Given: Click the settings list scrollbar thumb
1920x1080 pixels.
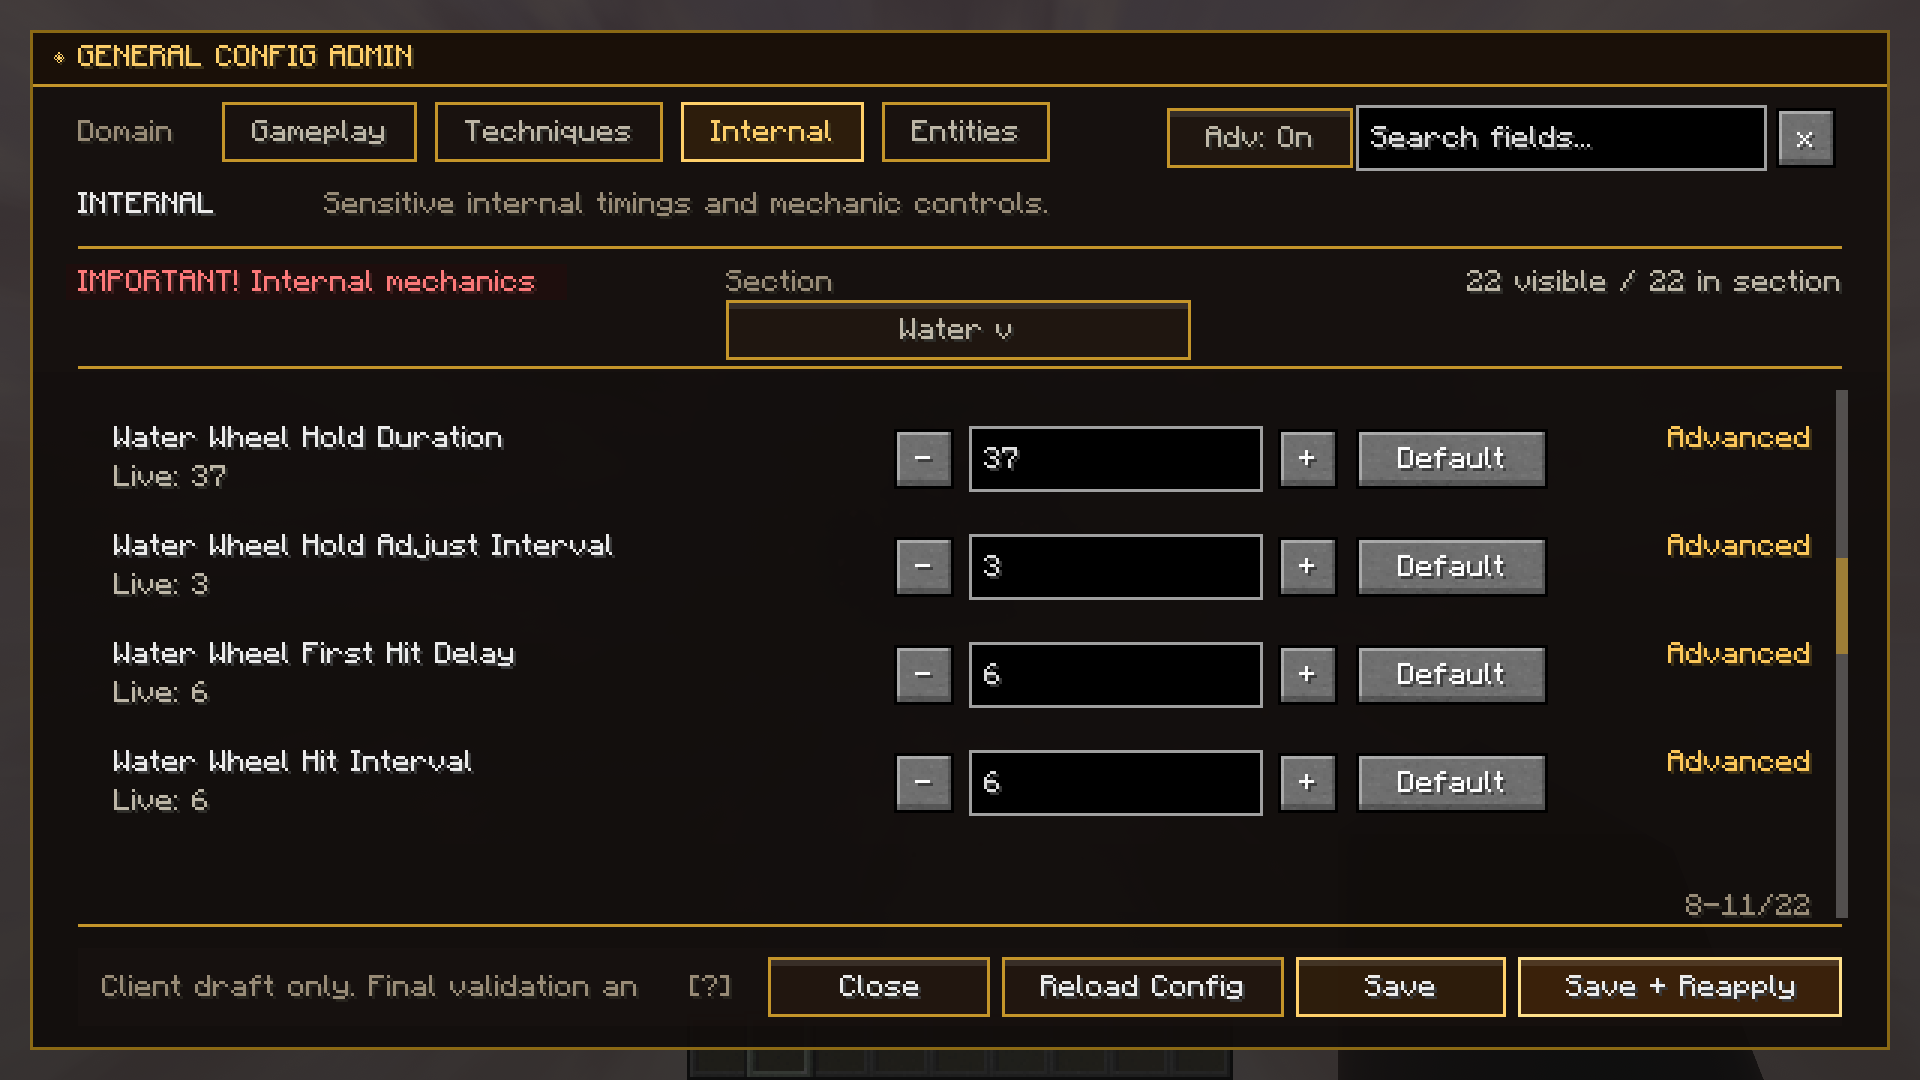Looking at the screenshot, I should pyautogui.click(x=1841, y=605).
